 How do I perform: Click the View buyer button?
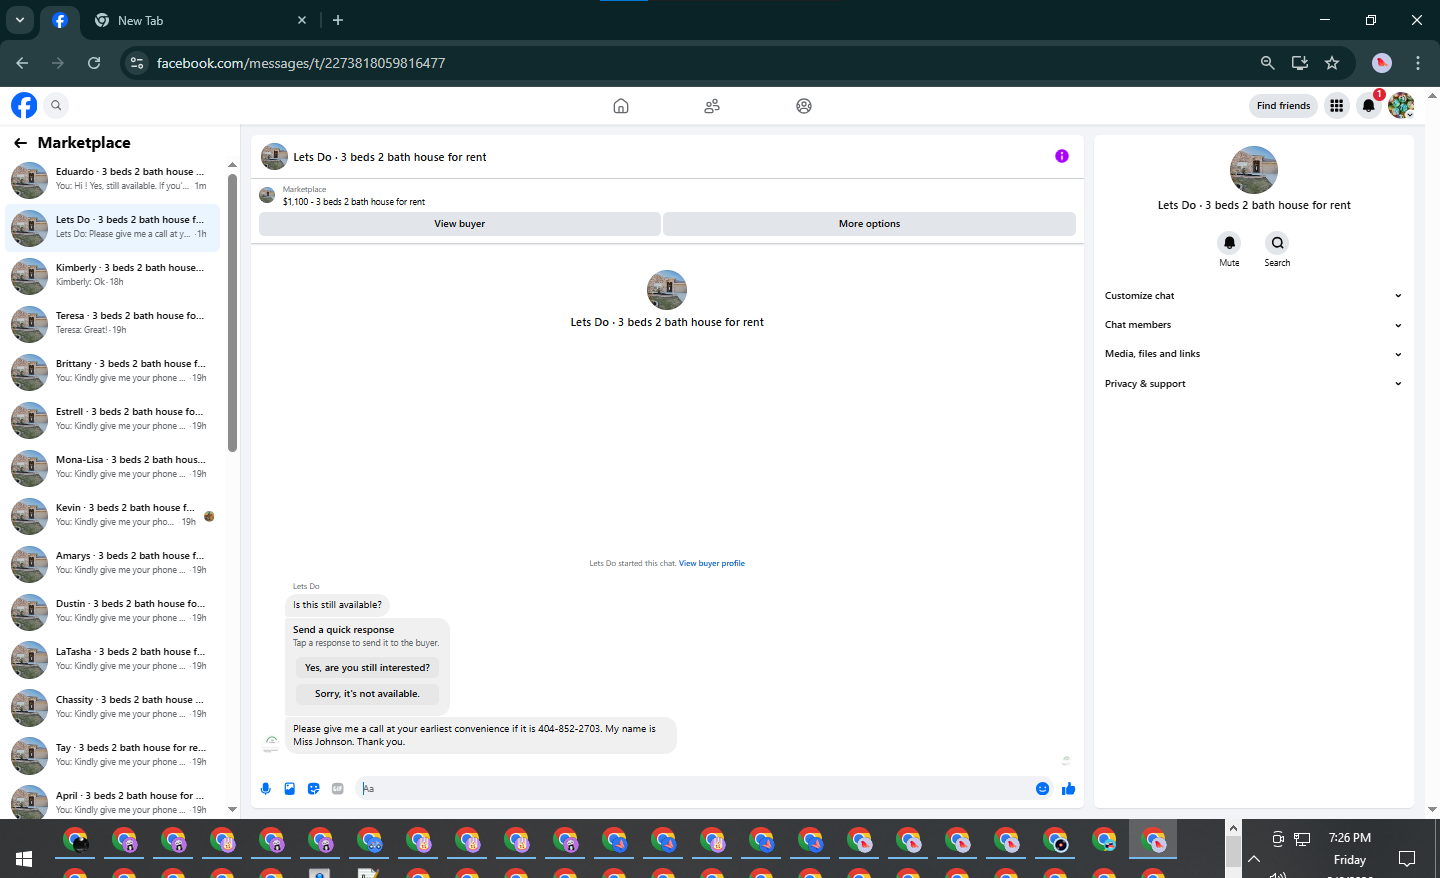460,224
